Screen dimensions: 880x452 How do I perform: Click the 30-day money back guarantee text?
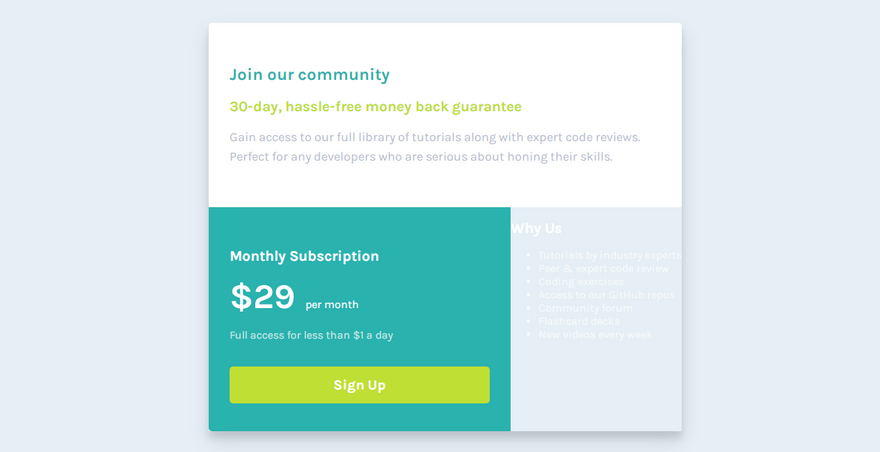(x=375, y=107)
